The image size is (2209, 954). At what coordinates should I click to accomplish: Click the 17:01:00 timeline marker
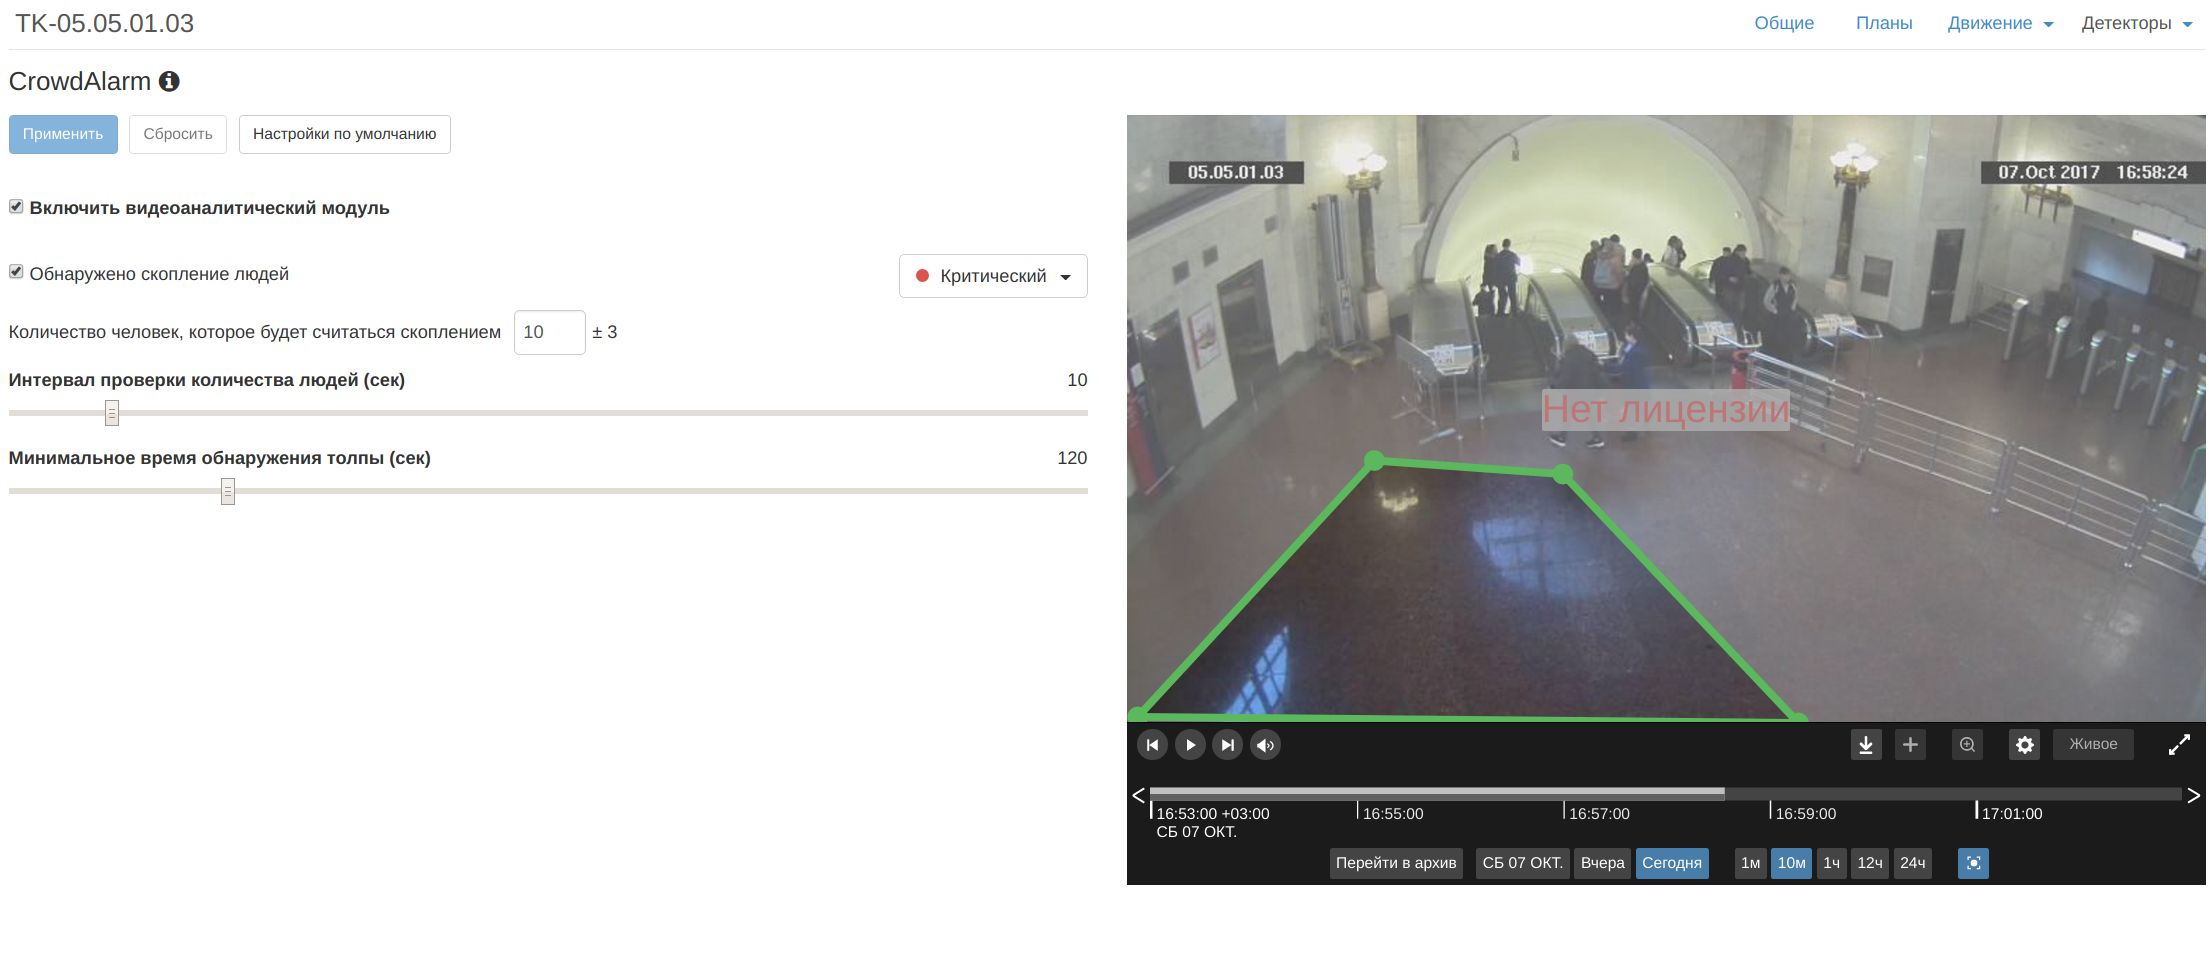pos(2011,813)
